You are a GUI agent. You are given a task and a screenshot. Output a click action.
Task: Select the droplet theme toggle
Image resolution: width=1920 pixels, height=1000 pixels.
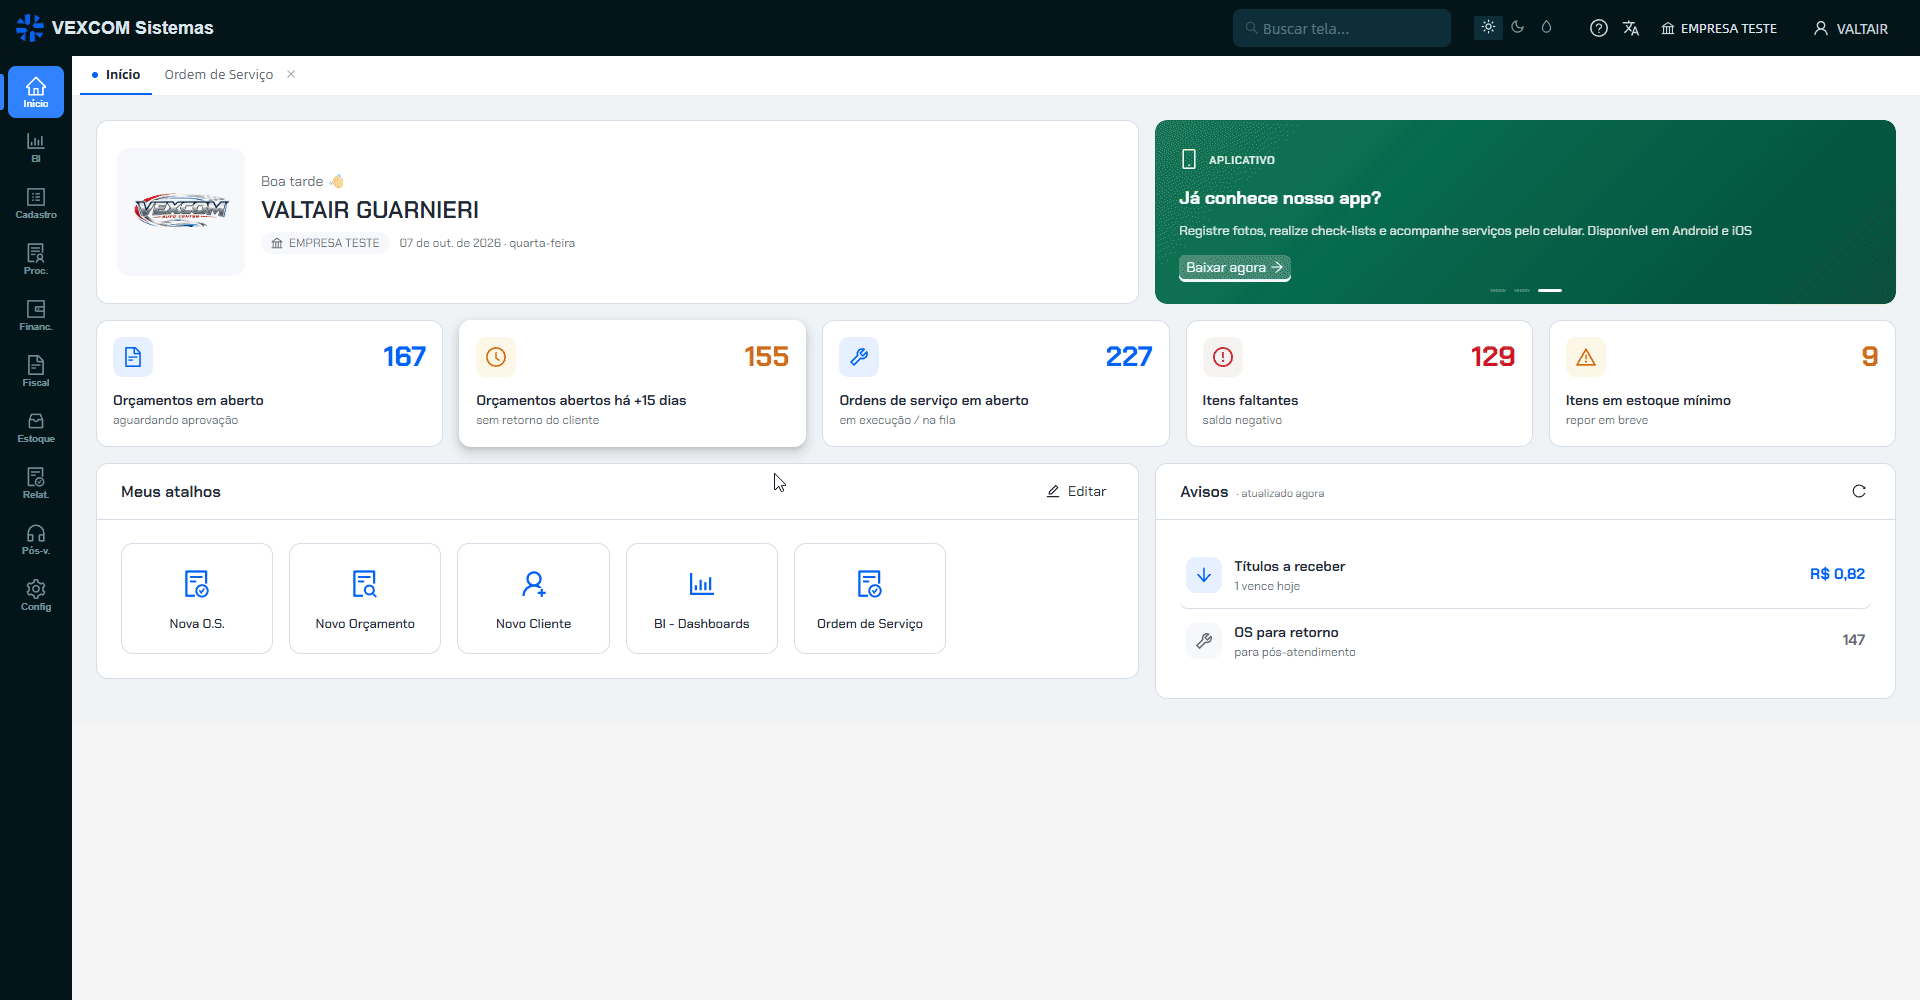coord(1546,27)
